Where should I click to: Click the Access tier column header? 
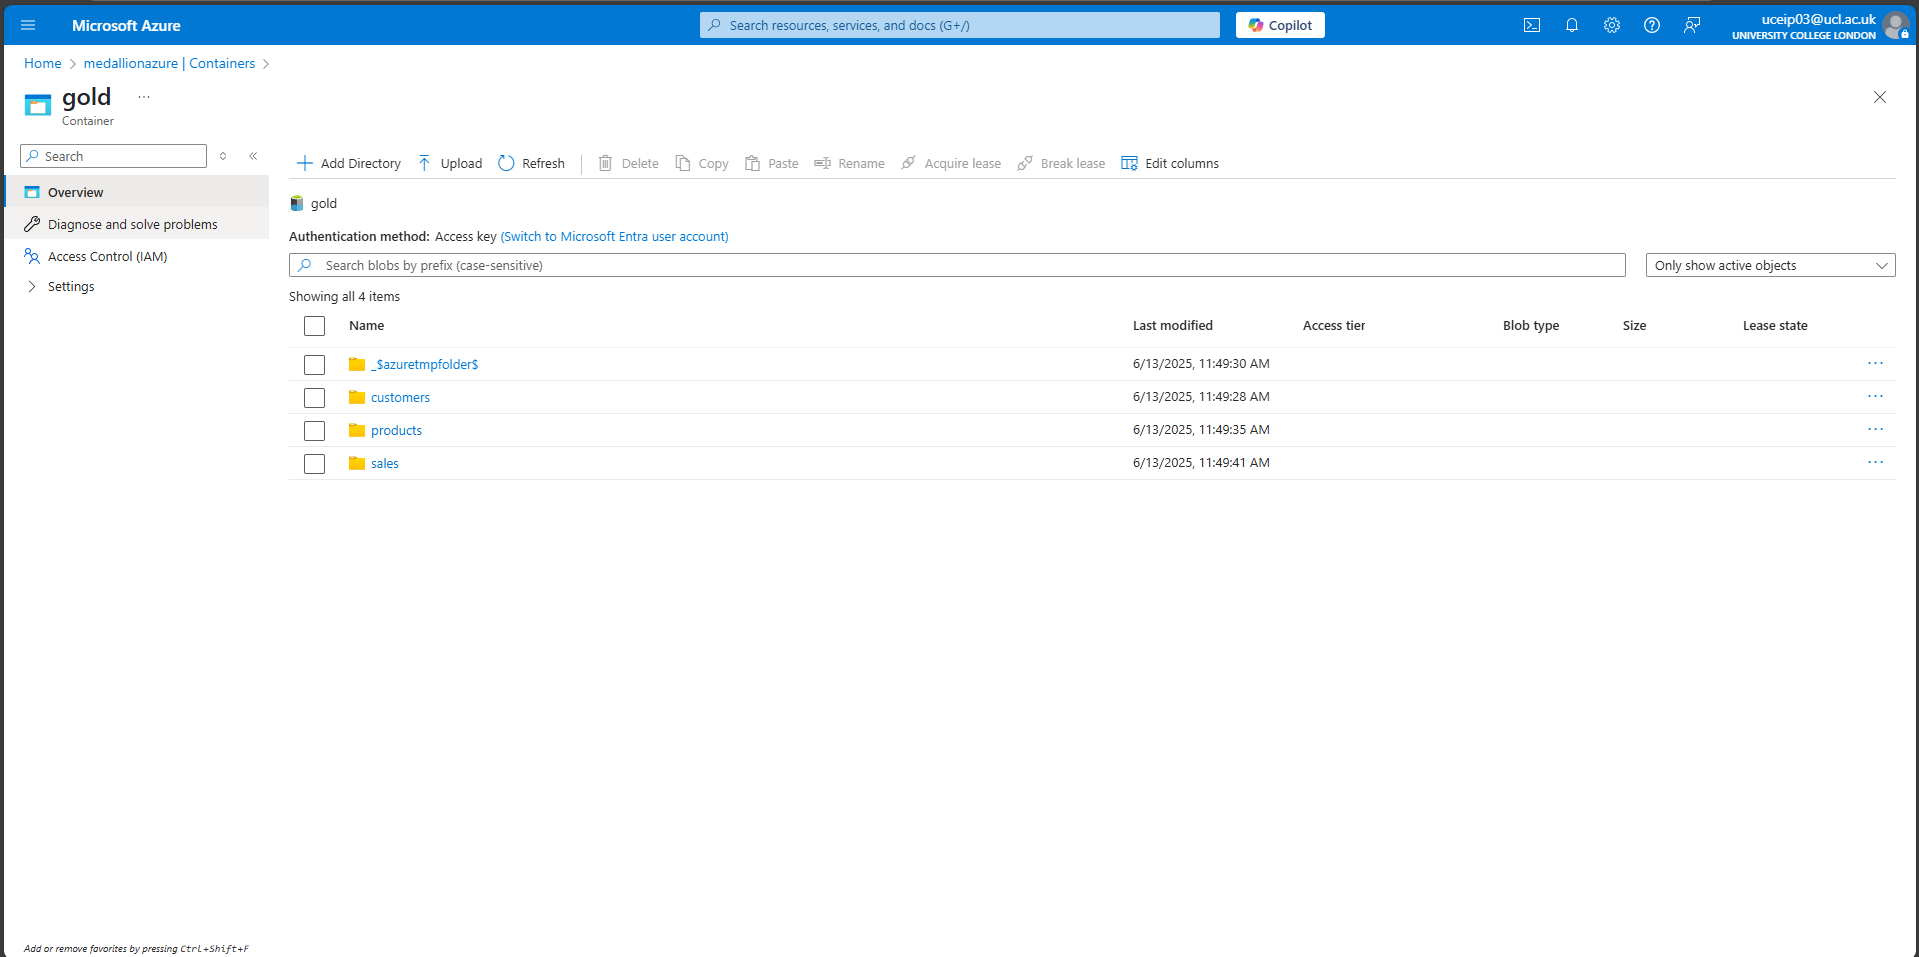click(x=1333, y=325)
